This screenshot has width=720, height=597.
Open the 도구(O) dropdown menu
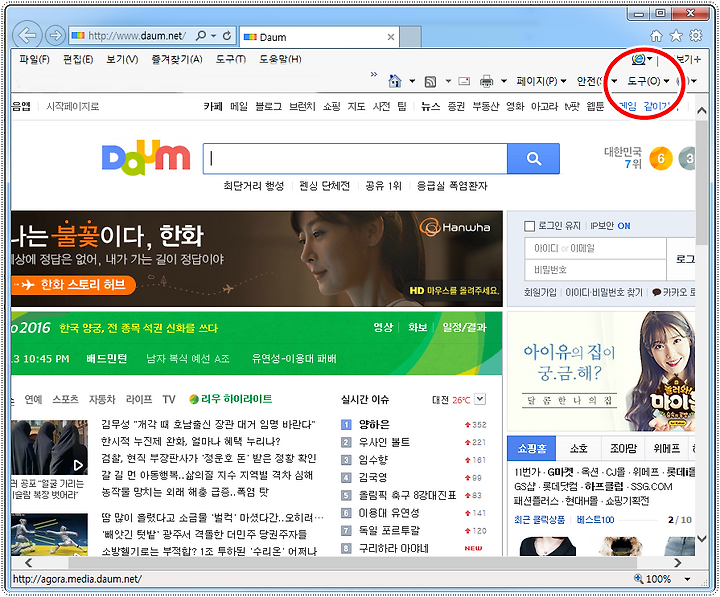point(648,81)
